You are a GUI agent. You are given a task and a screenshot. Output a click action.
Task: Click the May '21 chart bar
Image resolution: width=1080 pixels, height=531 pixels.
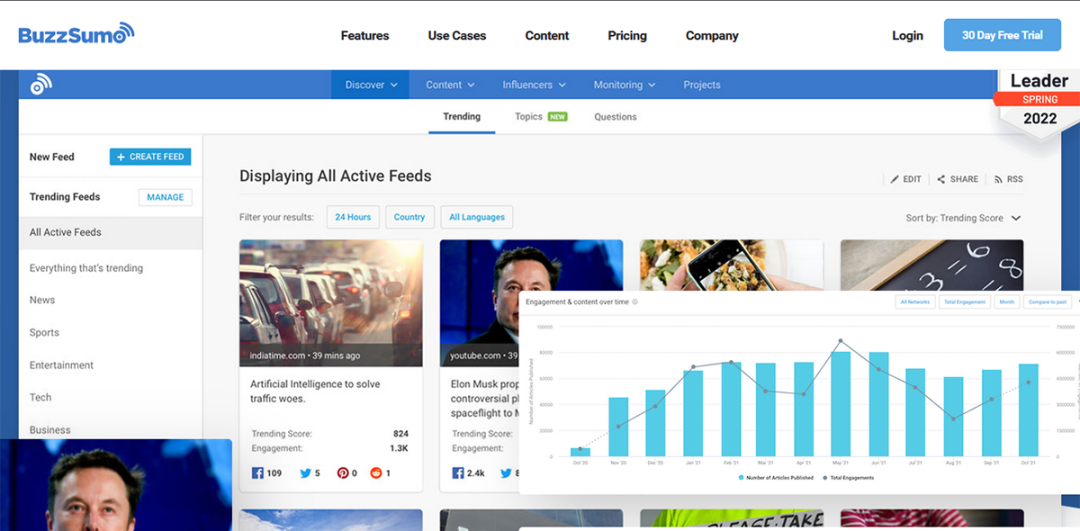point(840,404)
